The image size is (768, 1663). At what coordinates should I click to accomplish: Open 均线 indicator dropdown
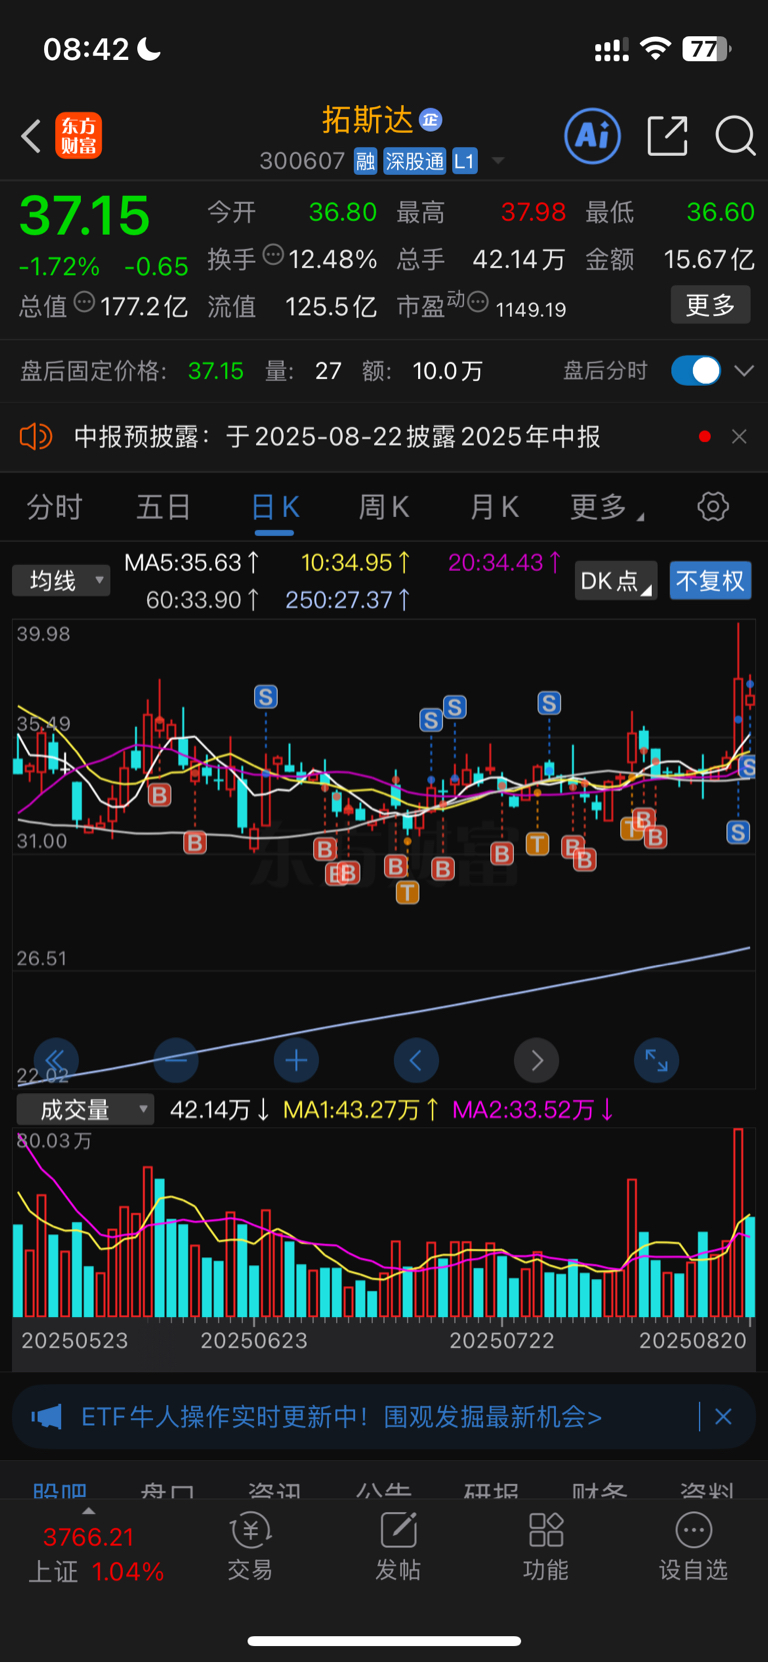click(x=61, y=581)
